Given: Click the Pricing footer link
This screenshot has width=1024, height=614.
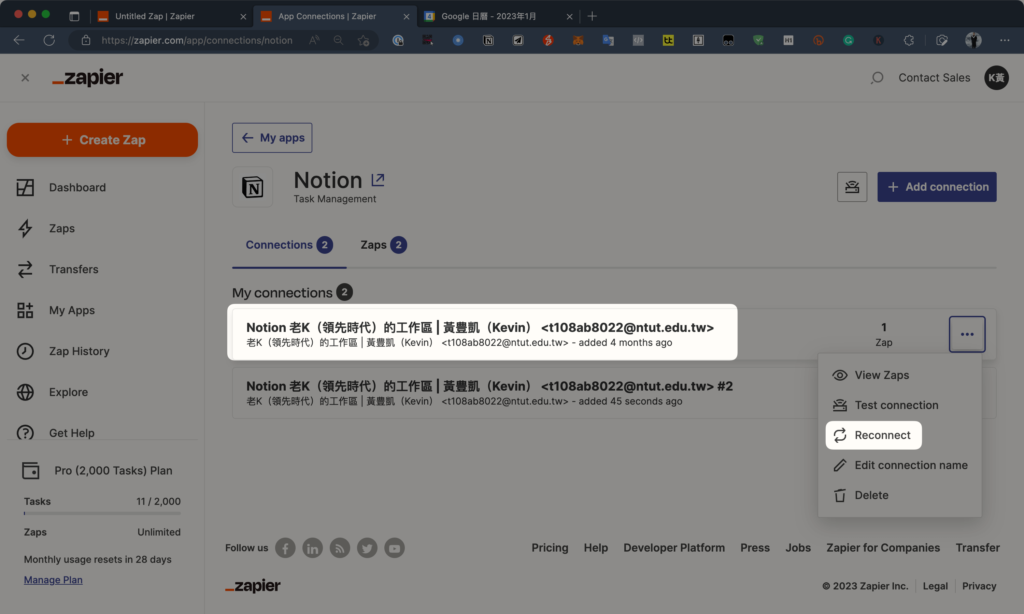Looking at the screenshot, I should (x=549, y=548).
